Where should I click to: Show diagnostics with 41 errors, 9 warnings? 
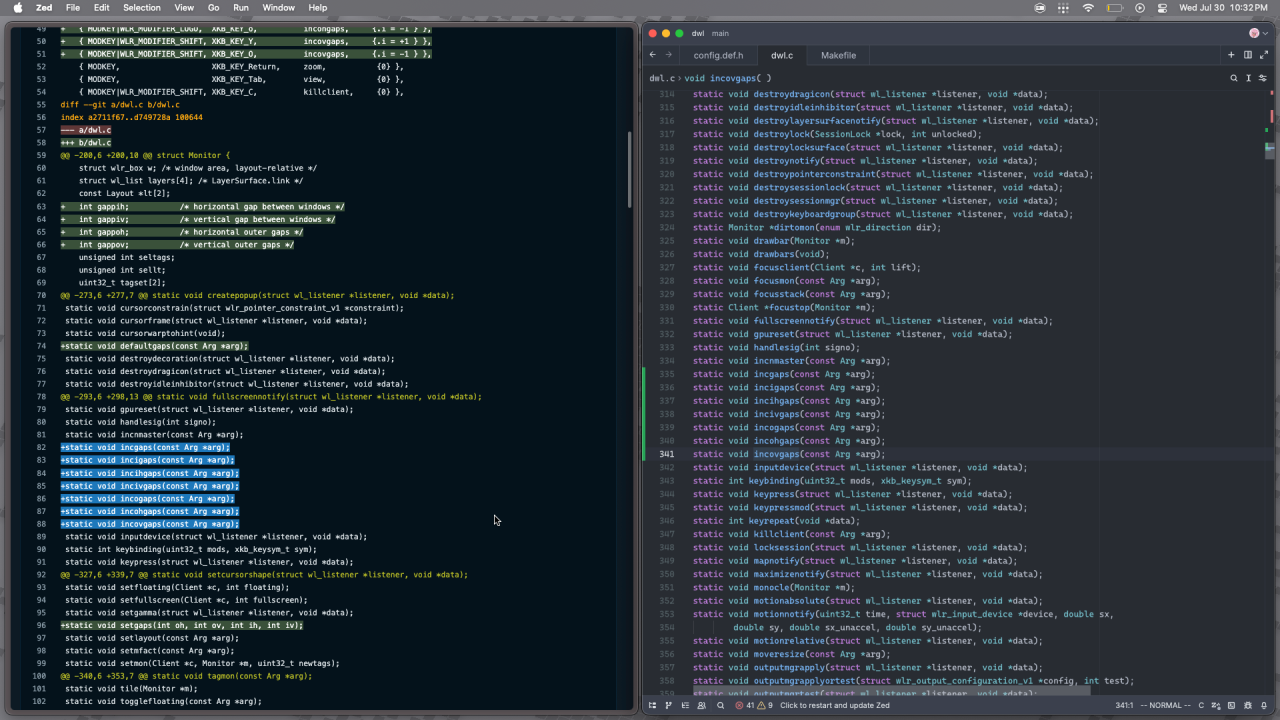pos(754,705)
